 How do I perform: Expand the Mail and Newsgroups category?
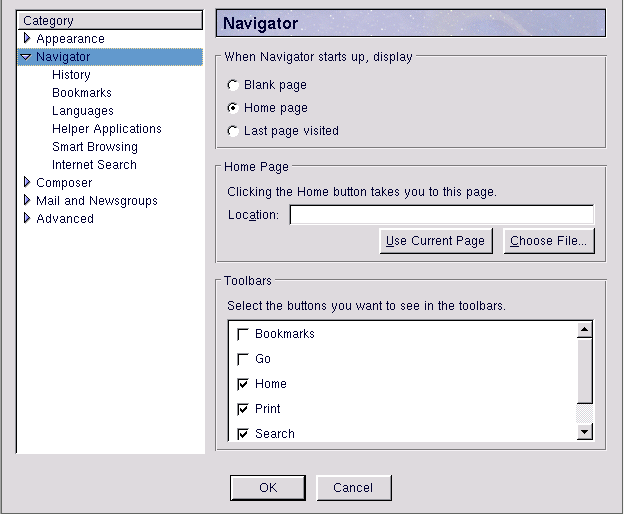click(x=27, y=201)
